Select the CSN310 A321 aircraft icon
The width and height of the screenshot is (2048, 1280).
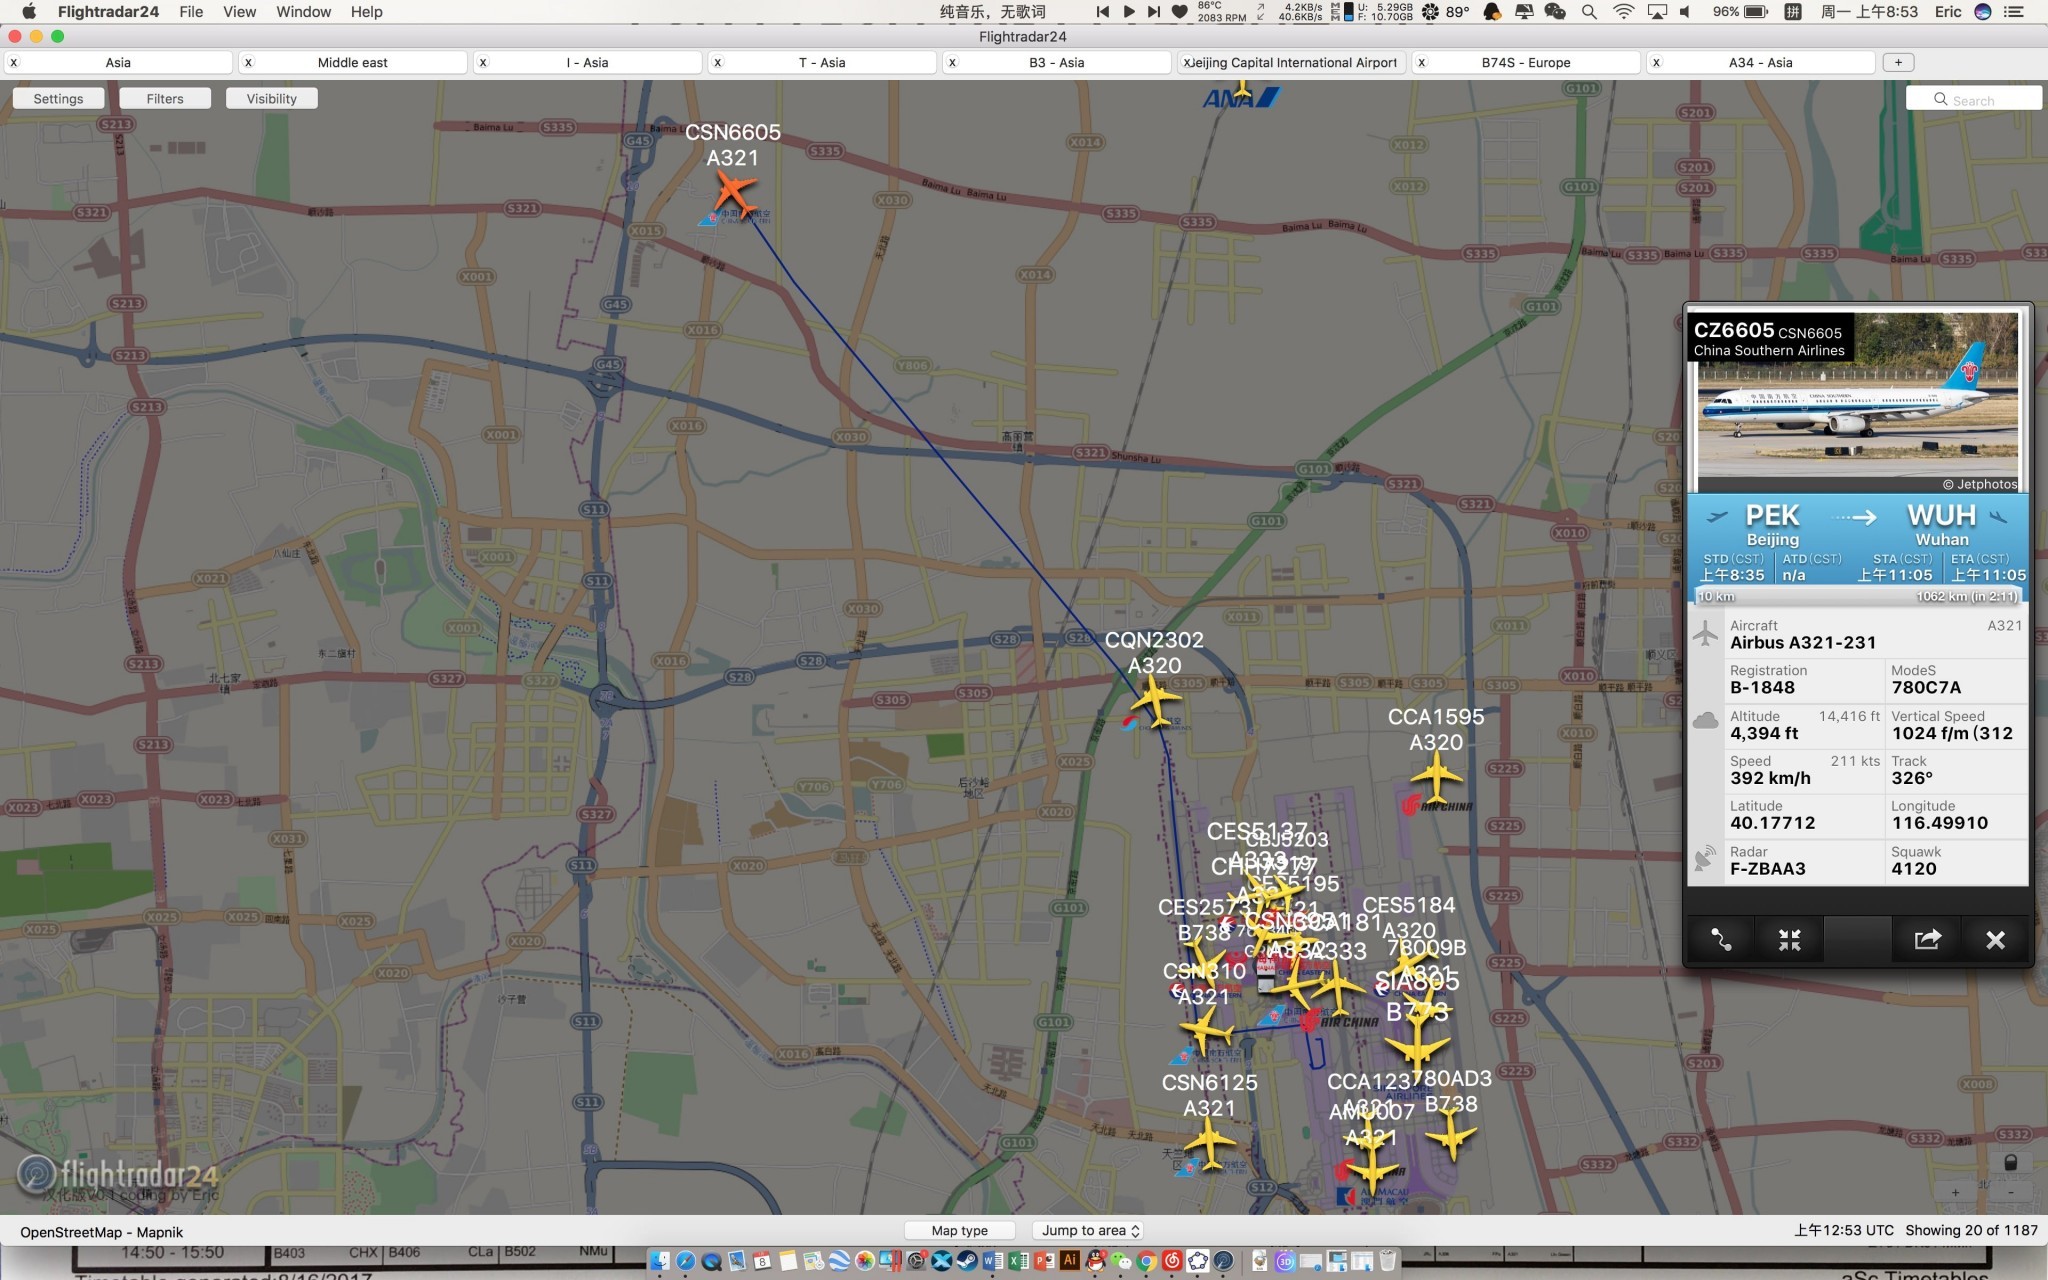pos(1206,1029)
